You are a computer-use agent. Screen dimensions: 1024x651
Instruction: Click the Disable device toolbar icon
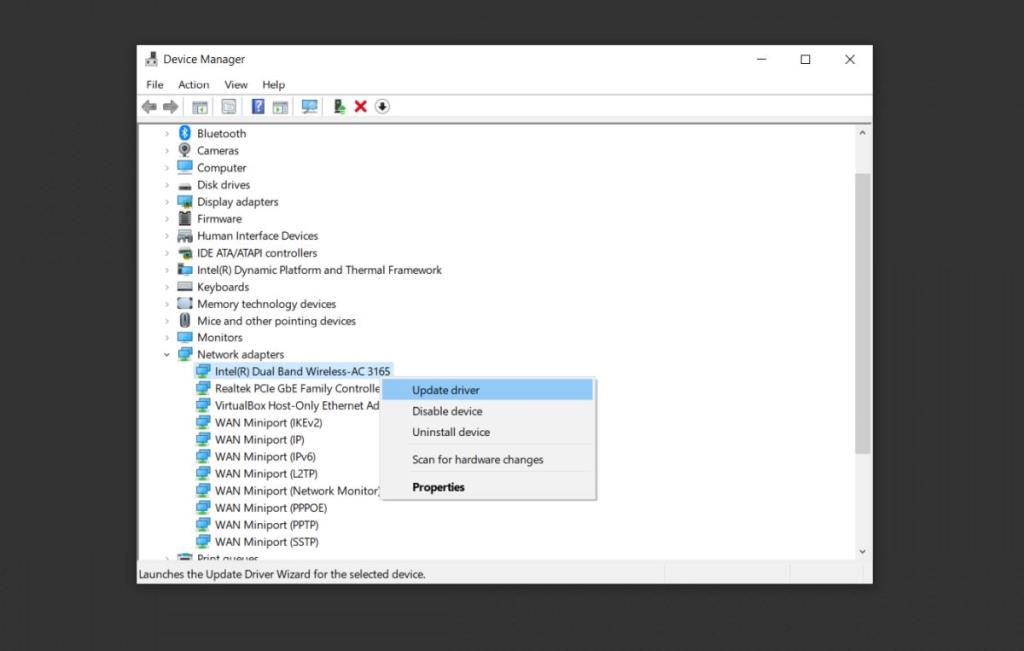click(381, 106)
